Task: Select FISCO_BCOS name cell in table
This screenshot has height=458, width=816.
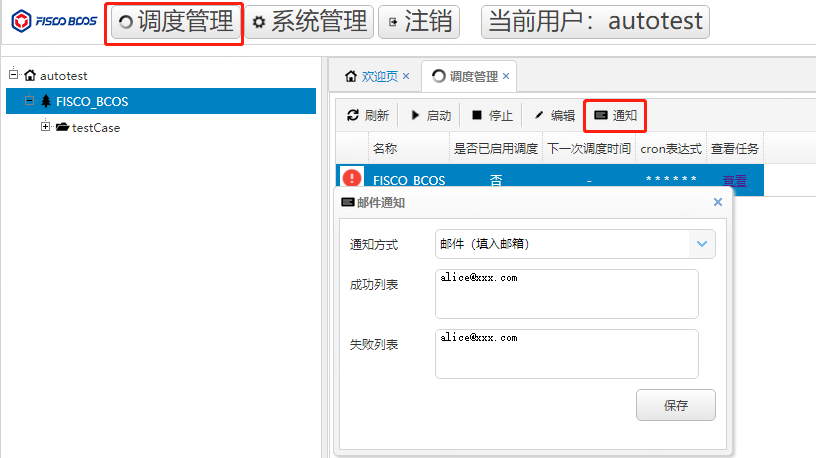Action: tap(409, 181)
